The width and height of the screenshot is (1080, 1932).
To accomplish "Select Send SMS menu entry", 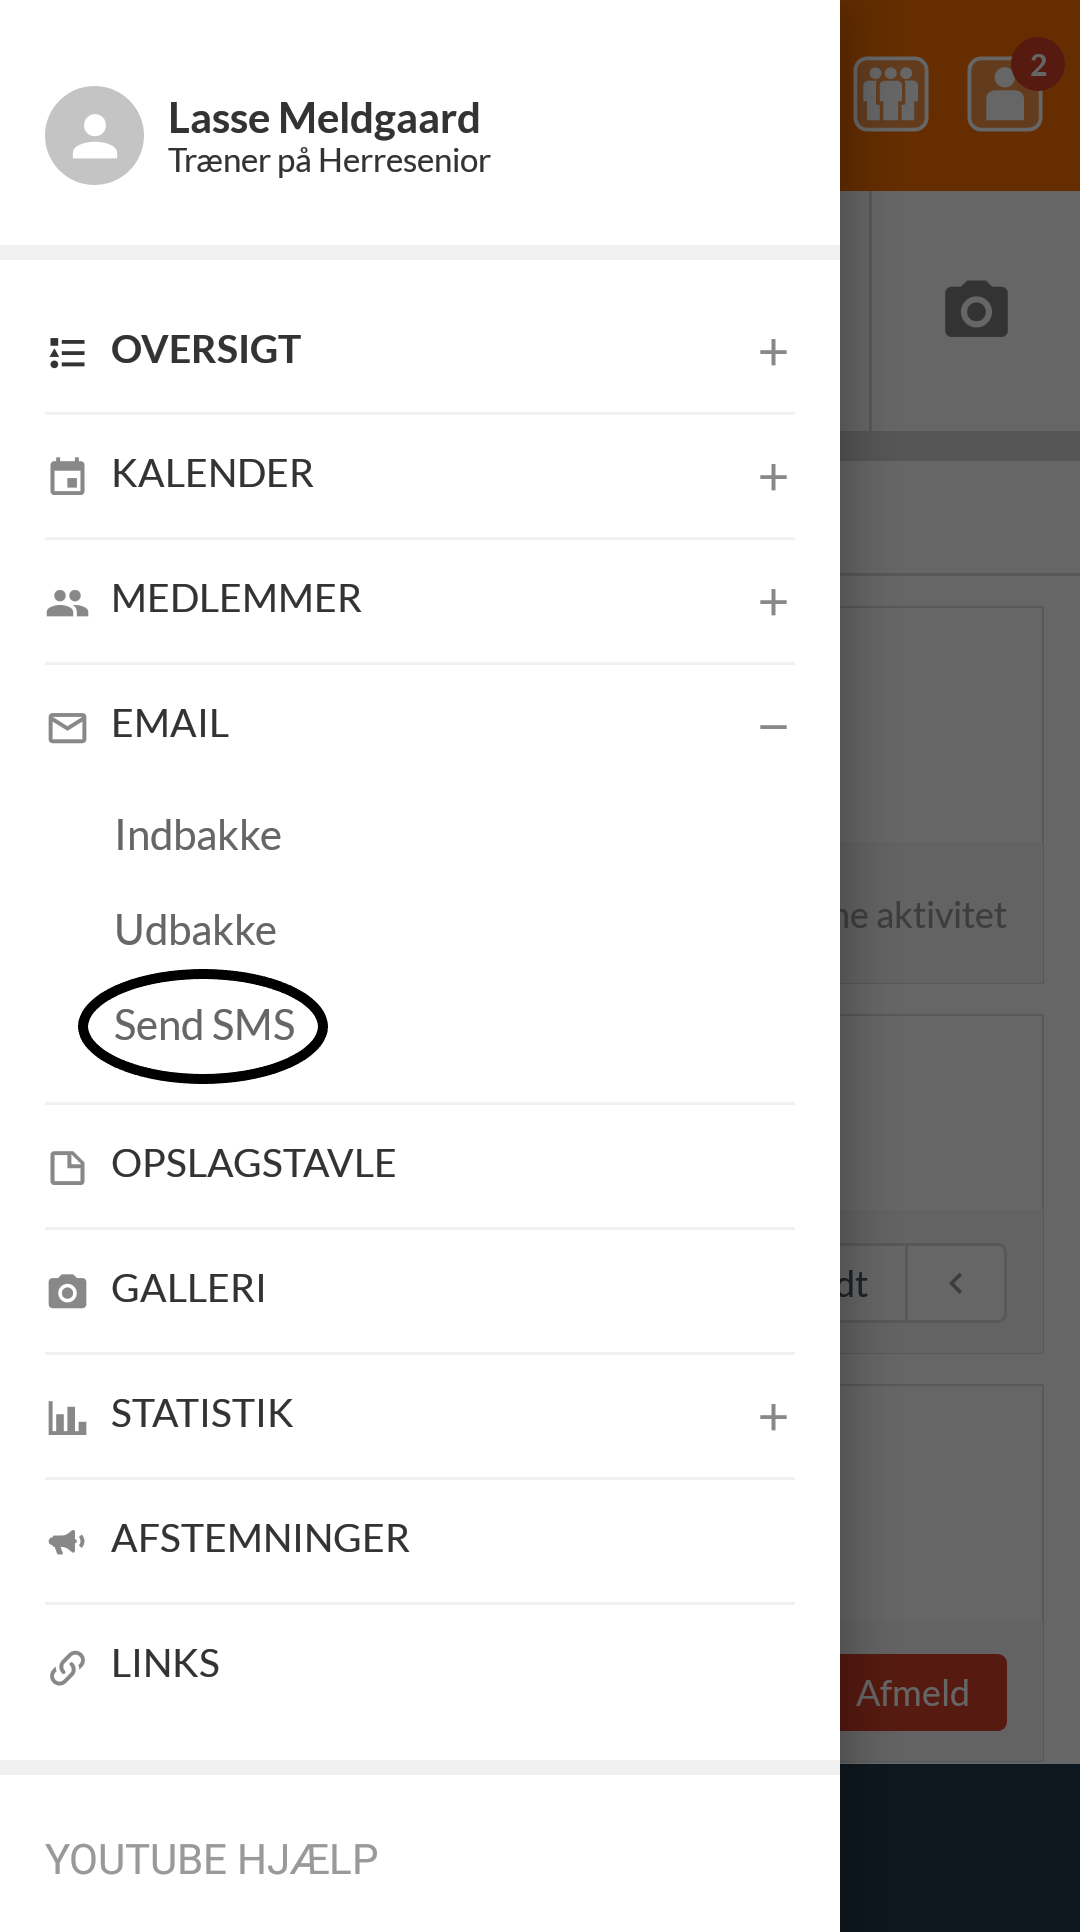I will coord(204,1025).
